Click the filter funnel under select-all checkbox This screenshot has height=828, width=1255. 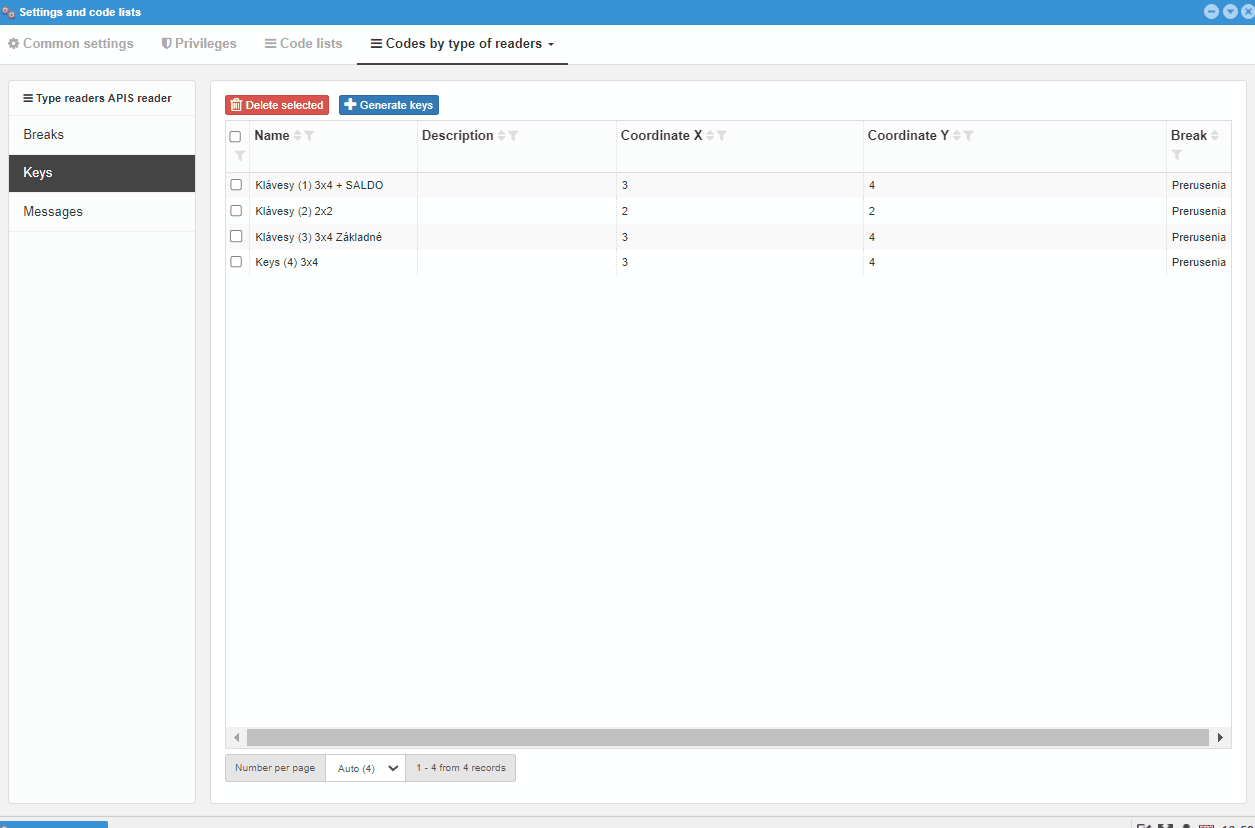pyautogui.click(x=240, y=155)
